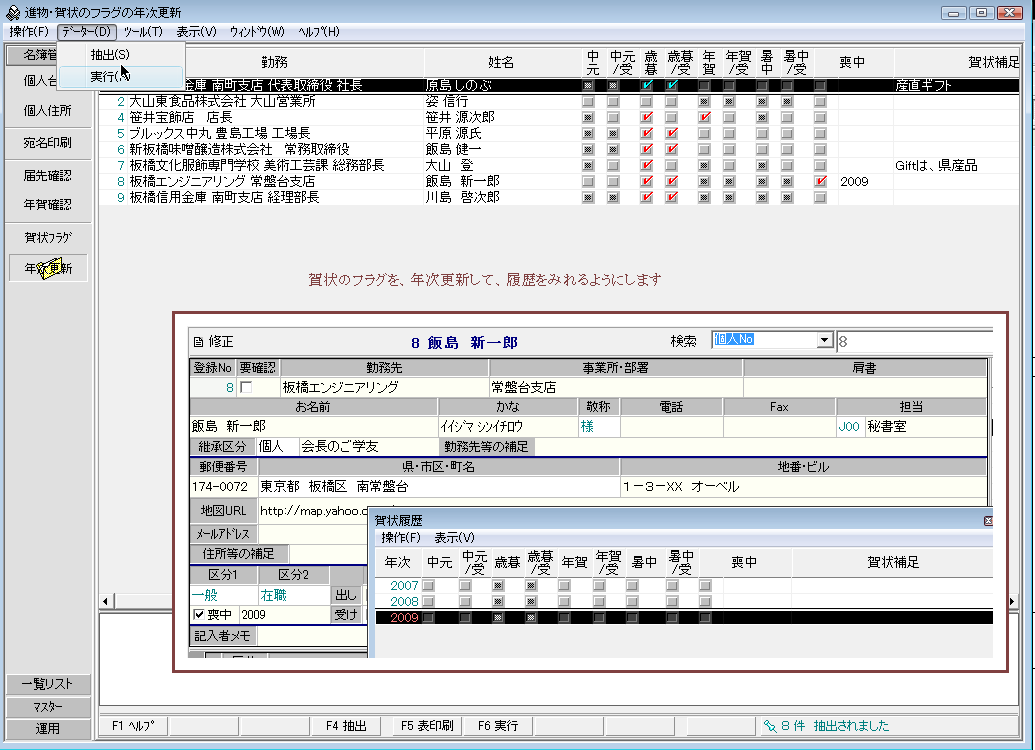Click the magnifier icon in the status bar
Screen dimensions: 1035x750
770,726
